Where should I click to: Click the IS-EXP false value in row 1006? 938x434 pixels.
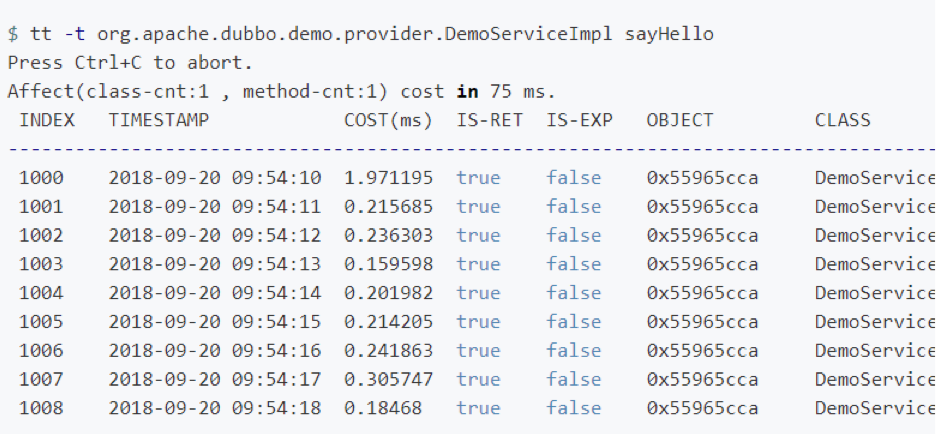574,351
